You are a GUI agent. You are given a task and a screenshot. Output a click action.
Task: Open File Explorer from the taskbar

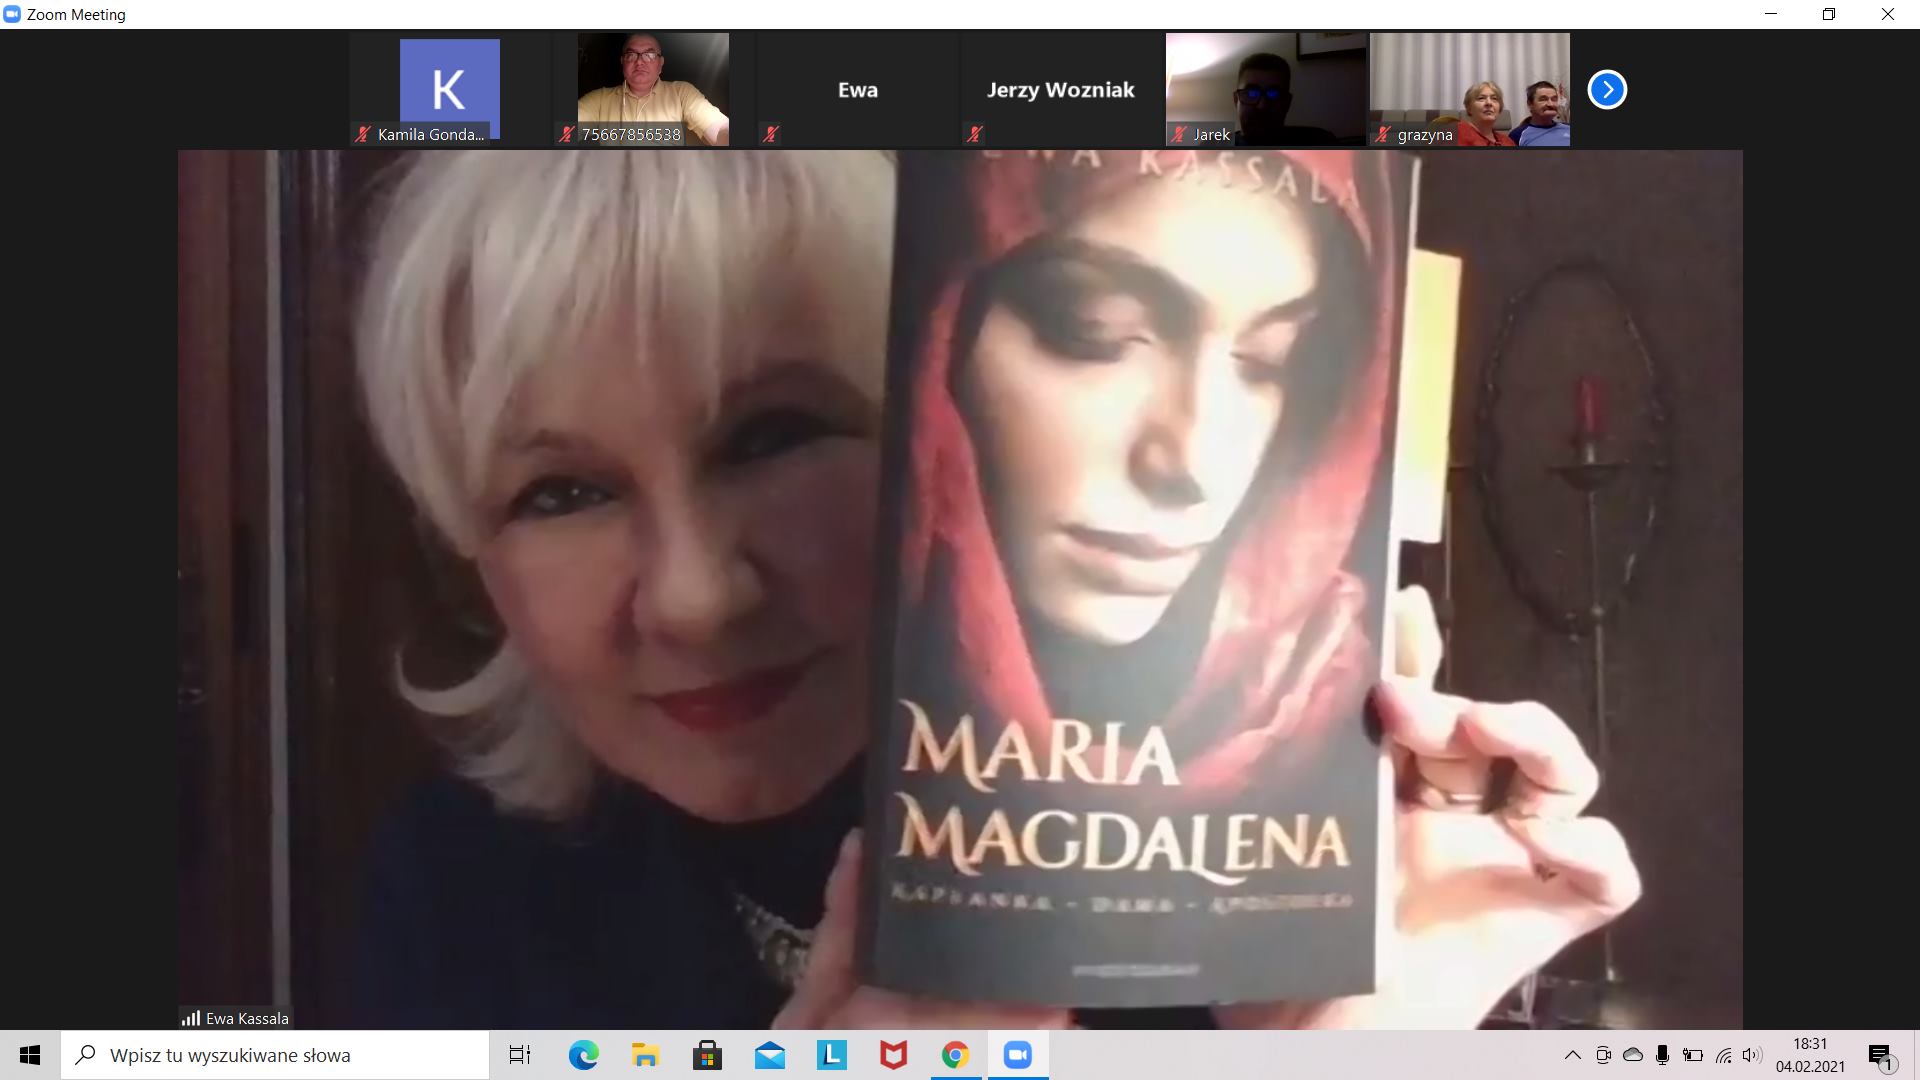(x=645, y=1055)
